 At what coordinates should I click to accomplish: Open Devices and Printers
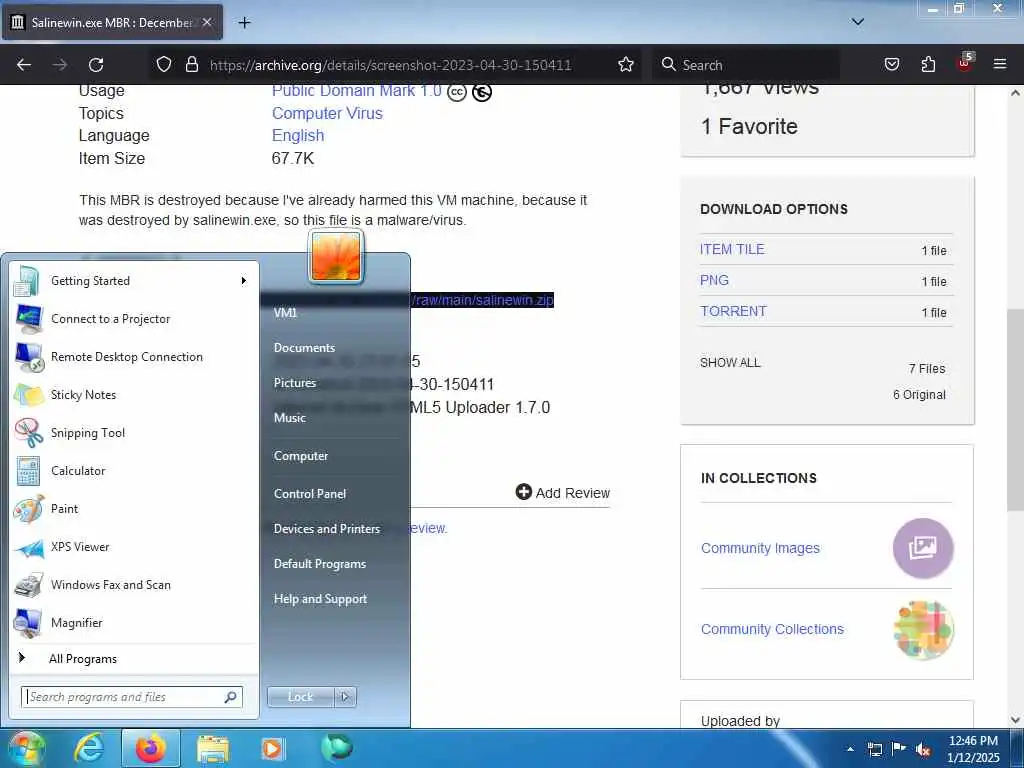327,529
